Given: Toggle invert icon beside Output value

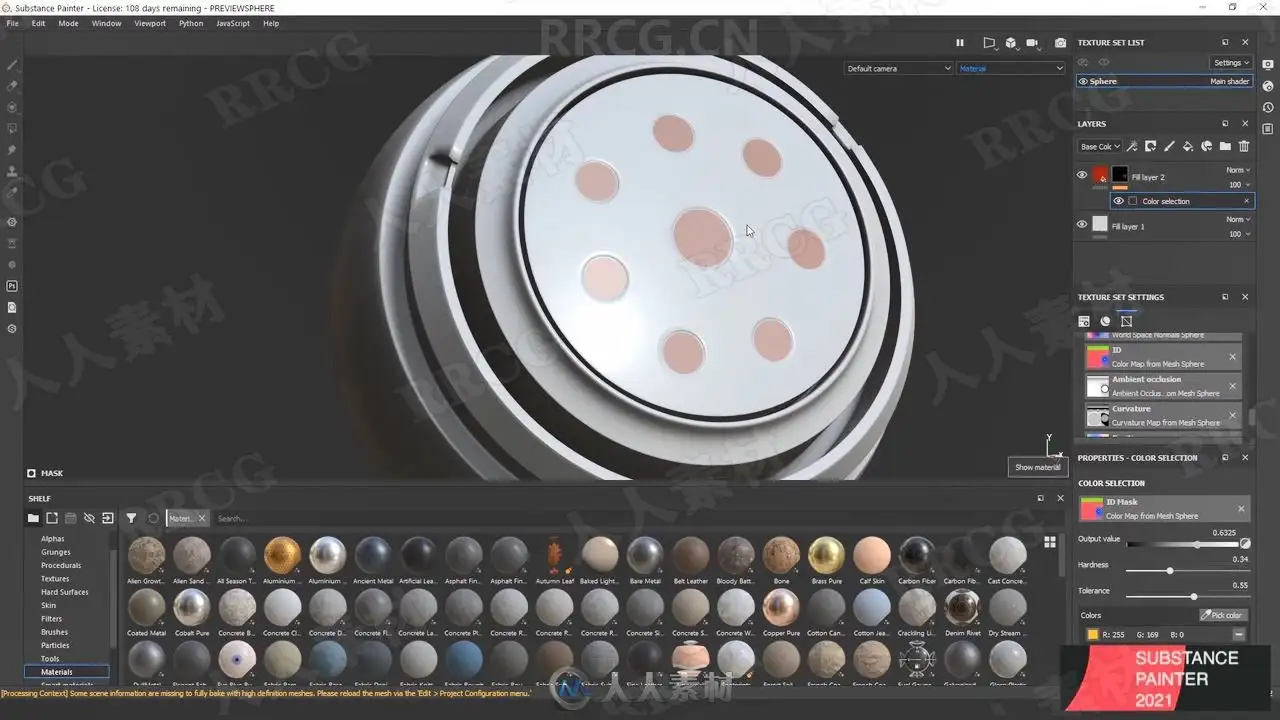Looking at the screenshot, I should [1245, 543].
